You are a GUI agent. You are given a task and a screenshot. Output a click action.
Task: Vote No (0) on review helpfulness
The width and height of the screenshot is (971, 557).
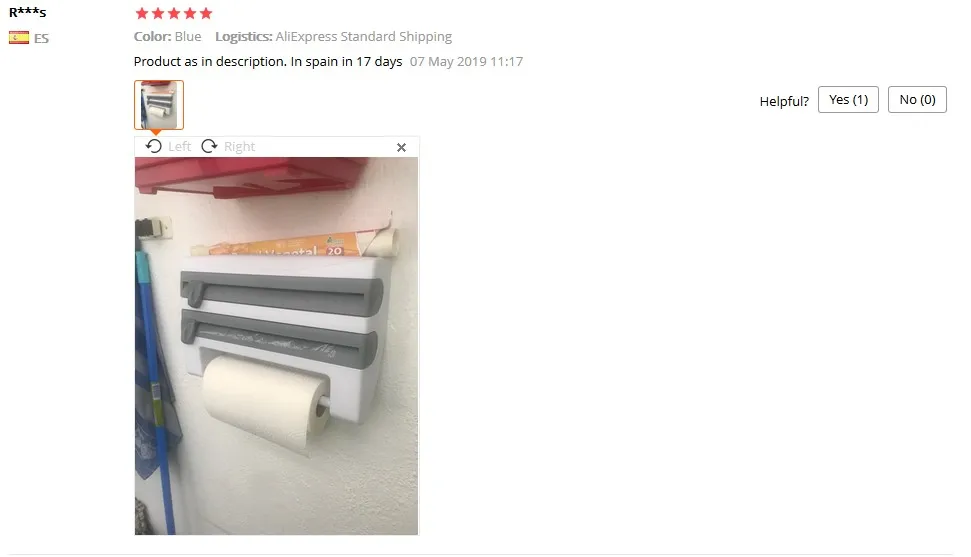(x=917, y=100)
